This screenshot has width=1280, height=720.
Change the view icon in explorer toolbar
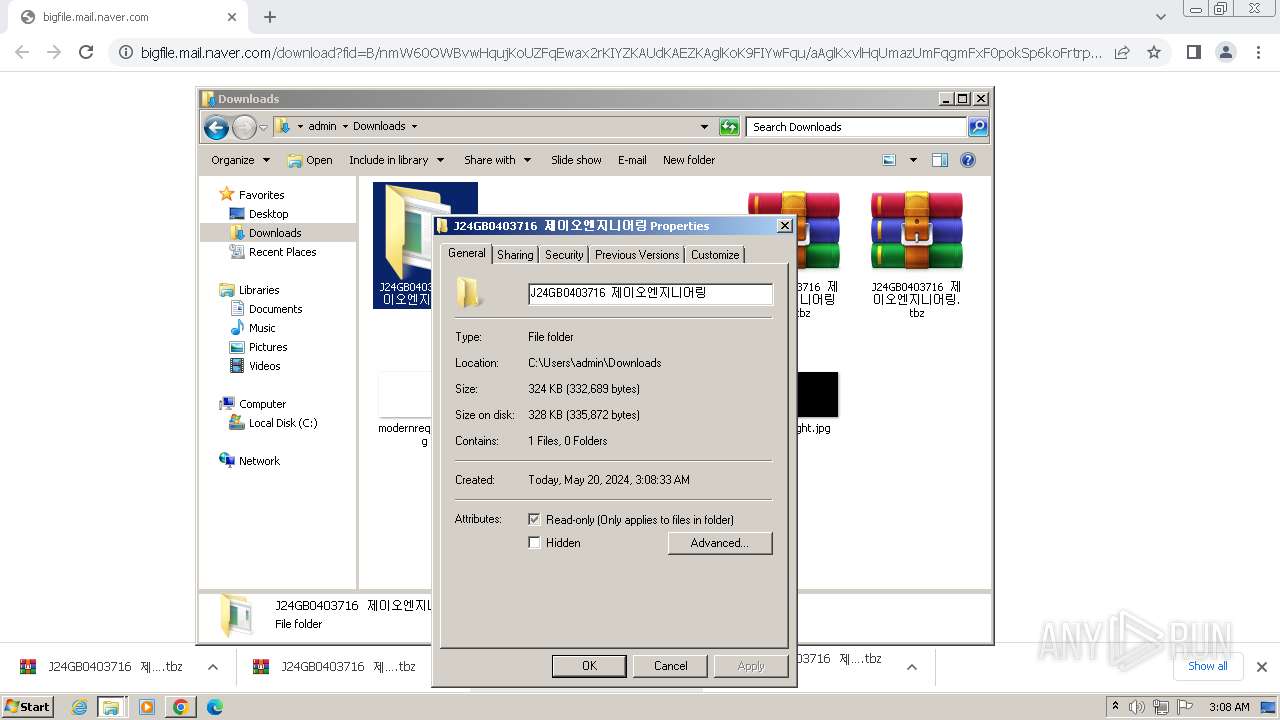pos(889,160)
